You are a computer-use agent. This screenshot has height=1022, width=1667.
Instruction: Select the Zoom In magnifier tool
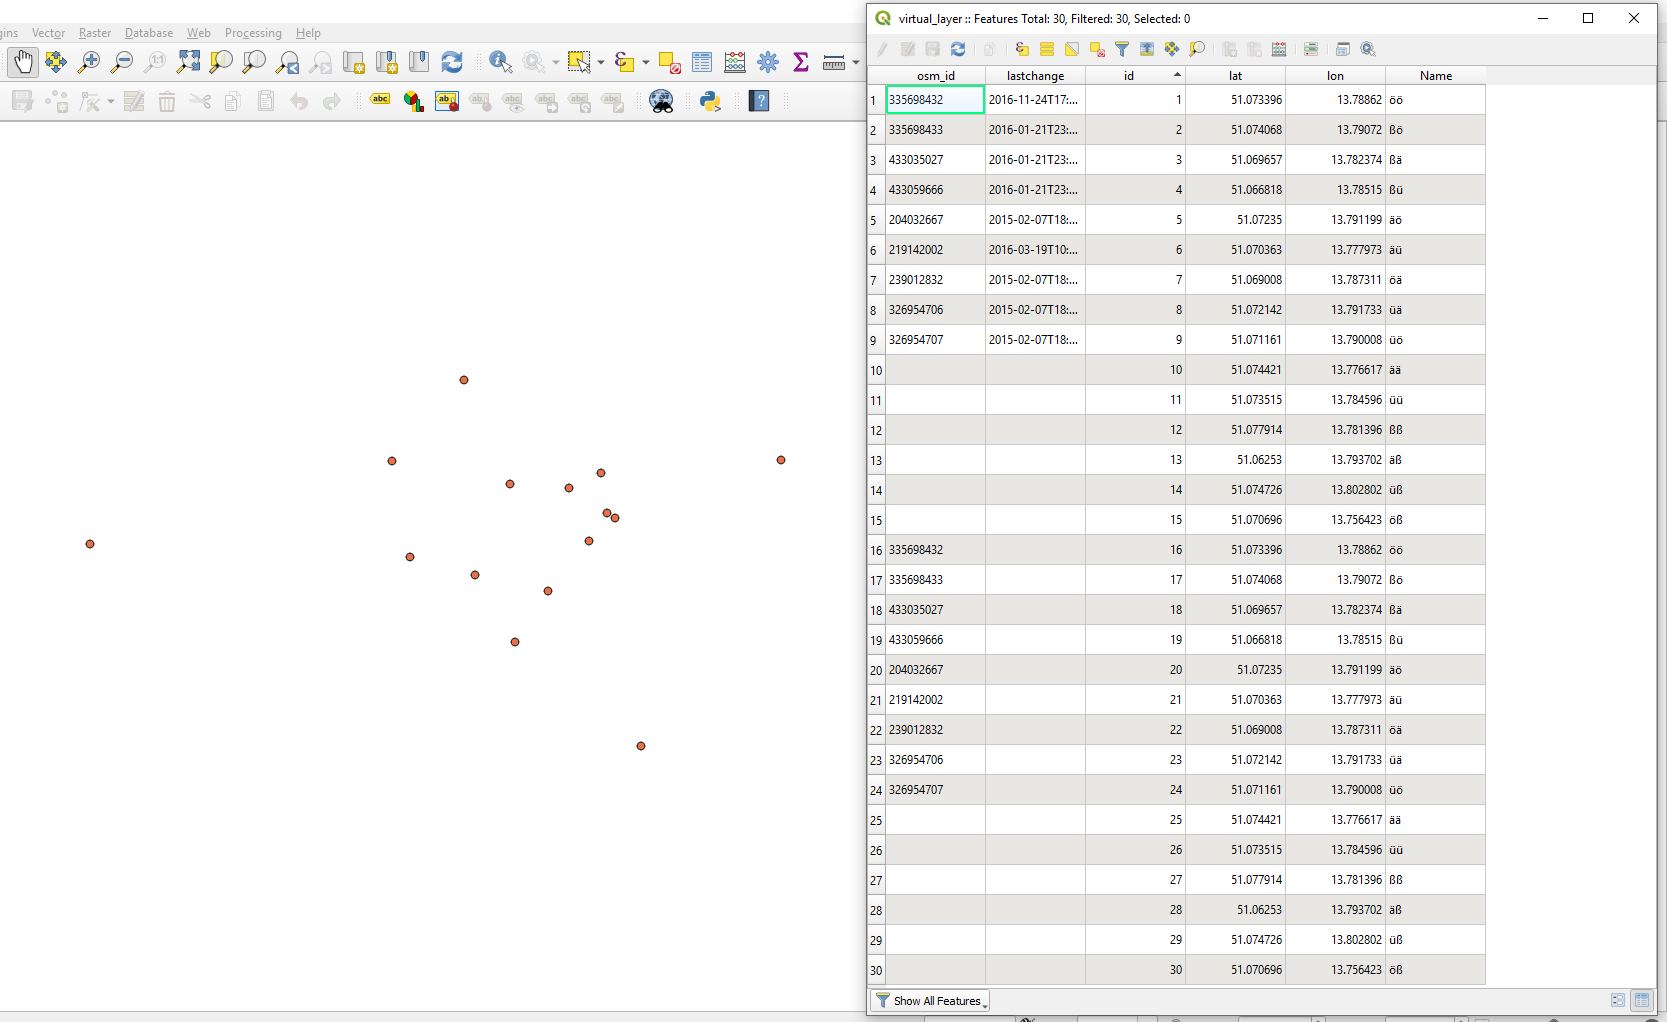89,62
